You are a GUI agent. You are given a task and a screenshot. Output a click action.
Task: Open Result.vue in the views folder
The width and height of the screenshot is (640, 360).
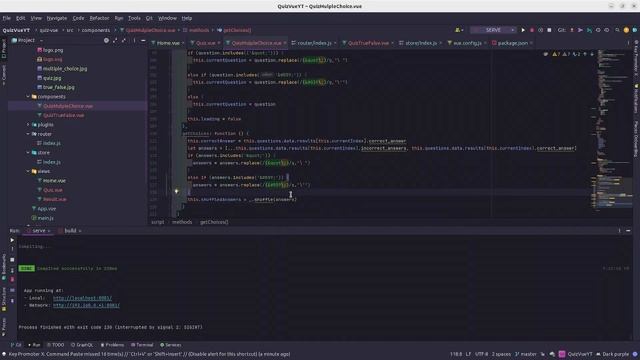coord(54,199)
